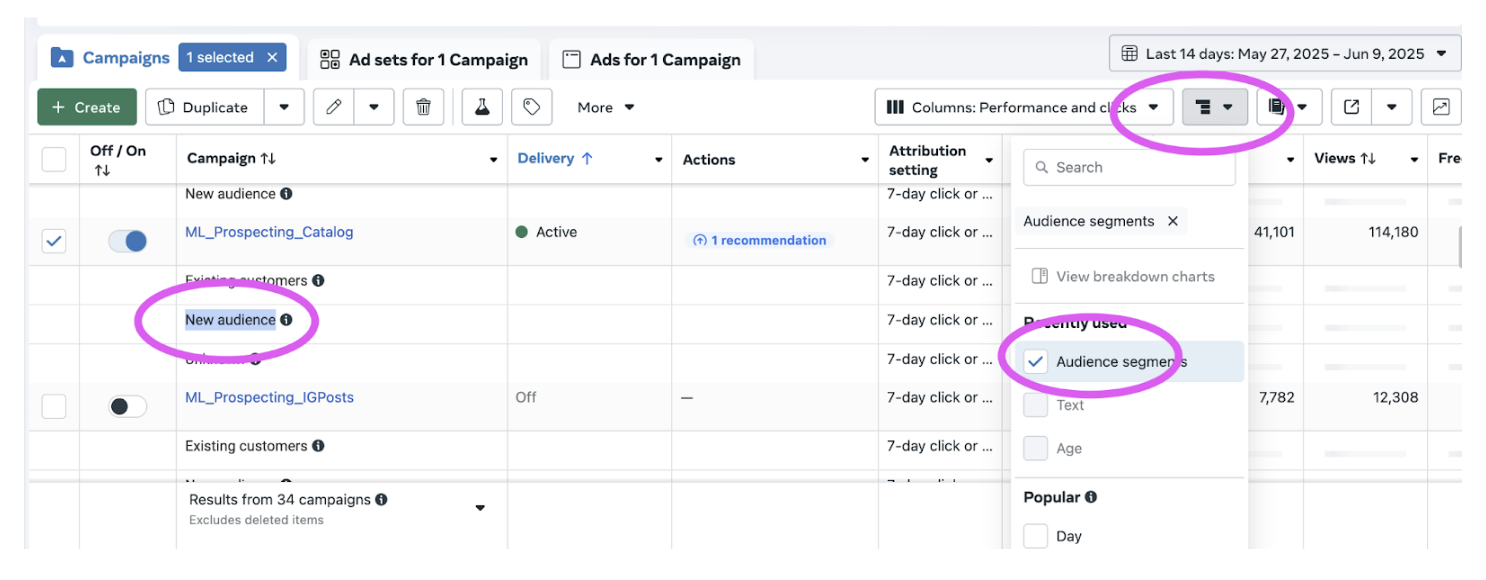Uncheck the ML_Prospecting_Catalog row checkbox
Image resolution: width=1486 pixels, height=580 pixels.
[x=54, y=241]
